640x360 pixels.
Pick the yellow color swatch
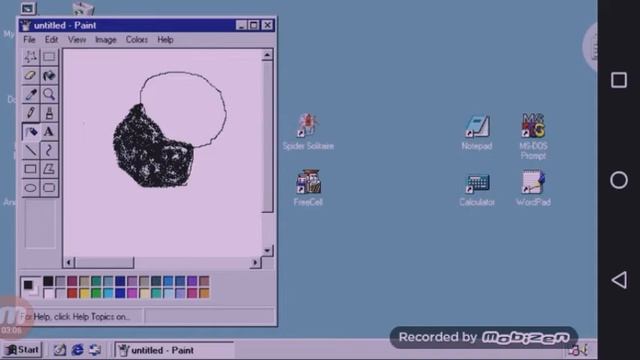tap(84, 293)
